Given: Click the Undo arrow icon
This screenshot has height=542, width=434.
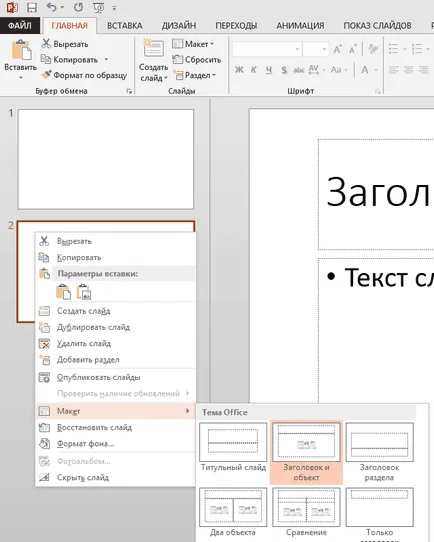Looking at the screenshot, I should pos(51,7).
